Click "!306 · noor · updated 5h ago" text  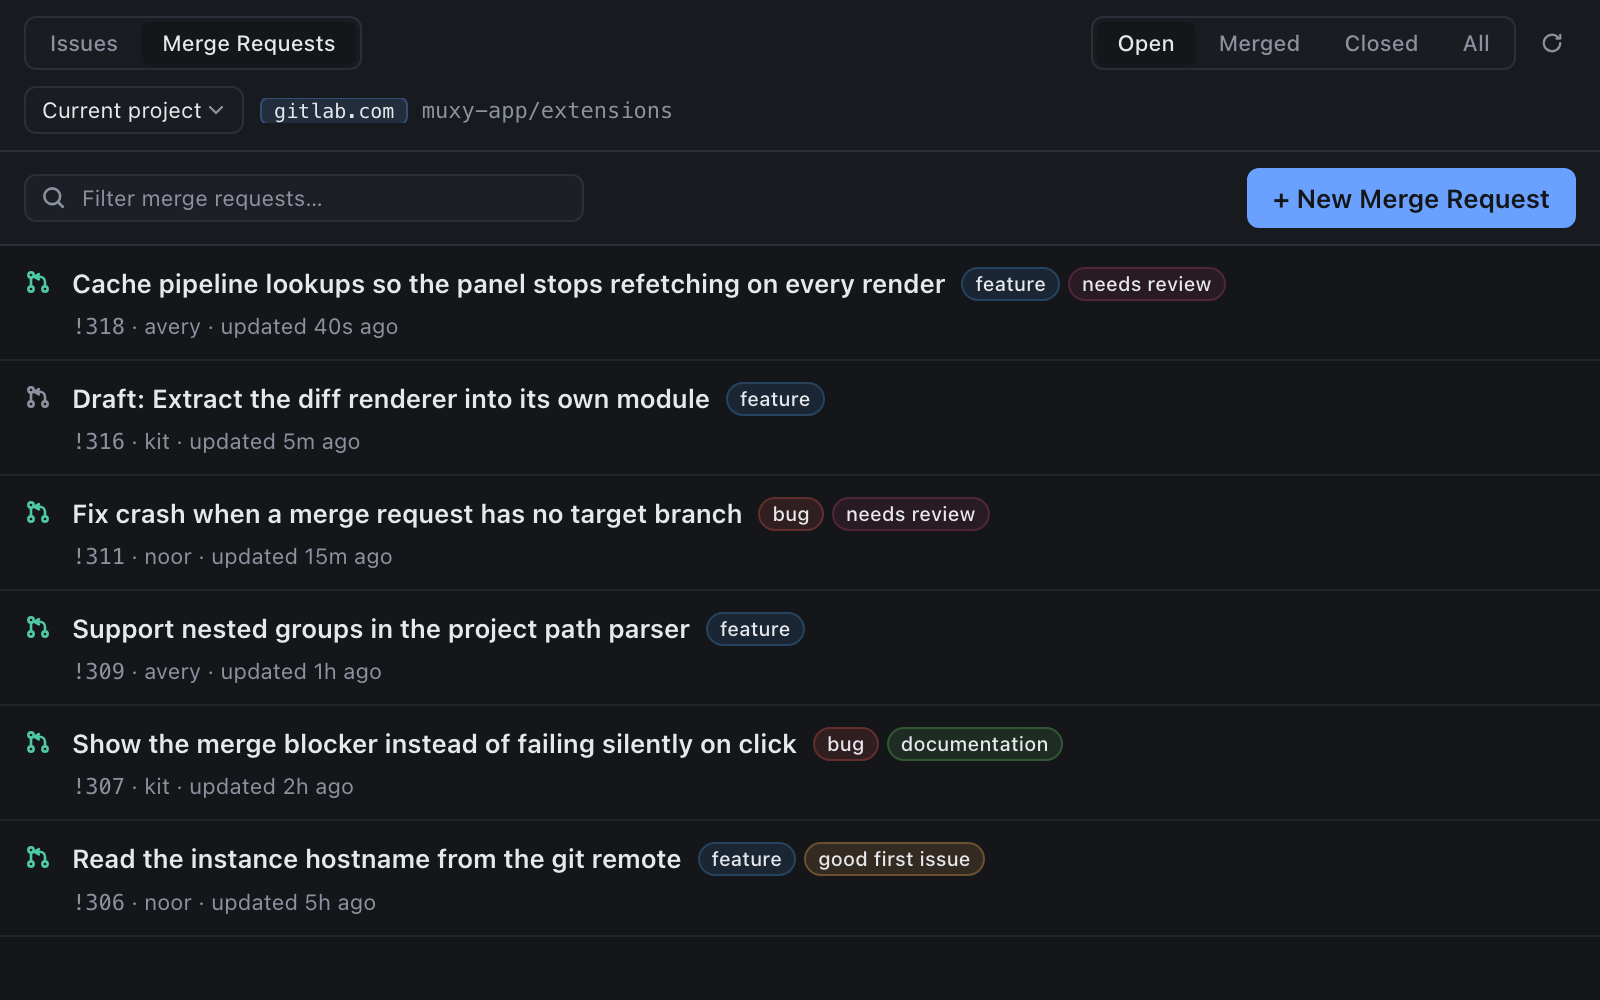click(x=225, y=903)
